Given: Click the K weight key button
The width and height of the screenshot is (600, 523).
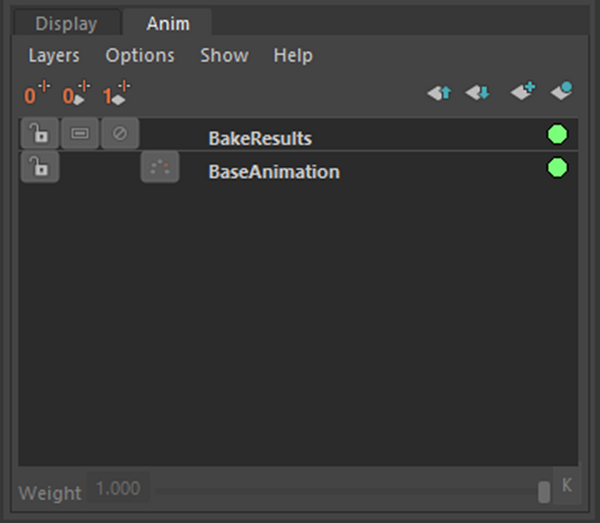Looking at the screenshot, I should 566,484.
